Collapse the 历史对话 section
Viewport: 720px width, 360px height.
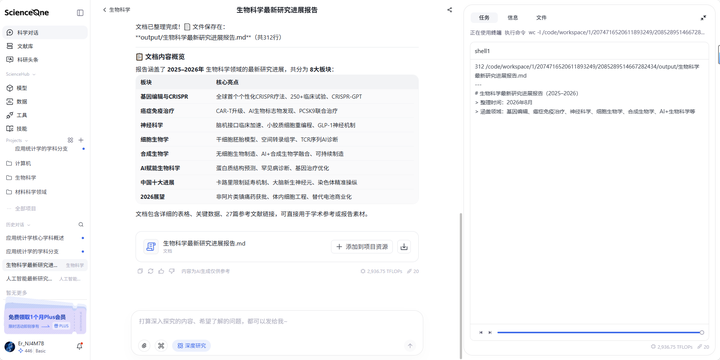(x=18, y=225)
